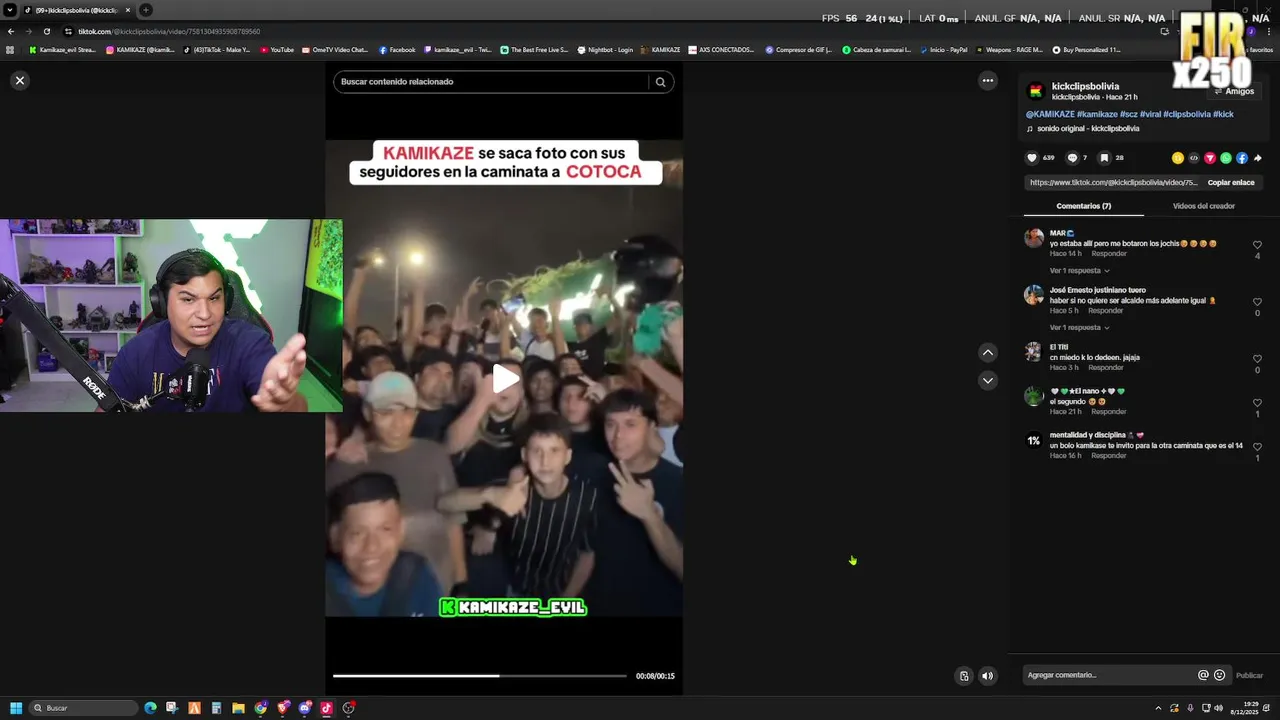Click the search magnifier icon in related content bar

click(660, 82)
